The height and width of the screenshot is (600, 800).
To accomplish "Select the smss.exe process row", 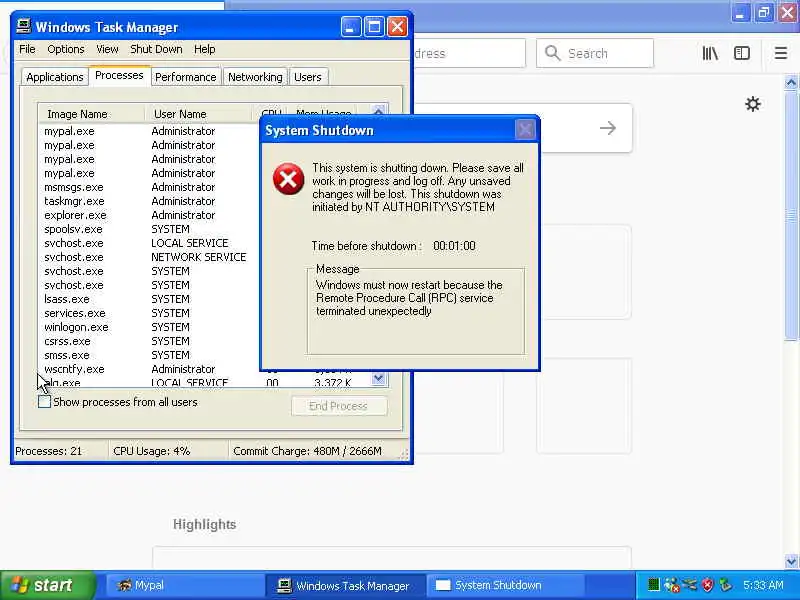I will [148, 355].
